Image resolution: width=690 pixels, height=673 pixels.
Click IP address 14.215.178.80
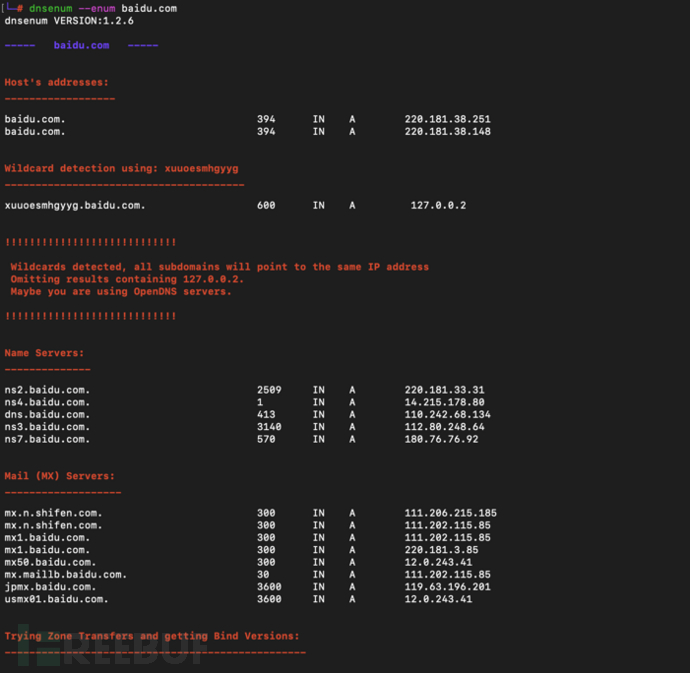pyautogui.click(x=444, y=402)
